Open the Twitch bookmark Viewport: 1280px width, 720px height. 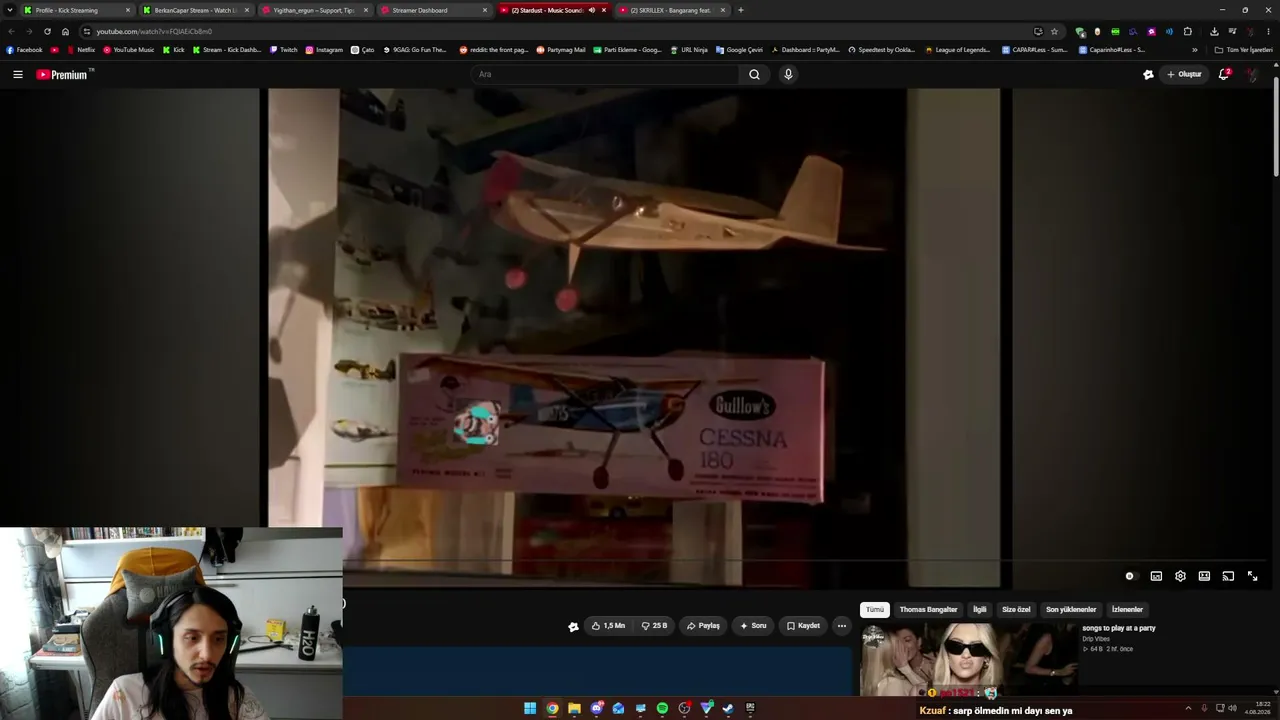[284, 49]
